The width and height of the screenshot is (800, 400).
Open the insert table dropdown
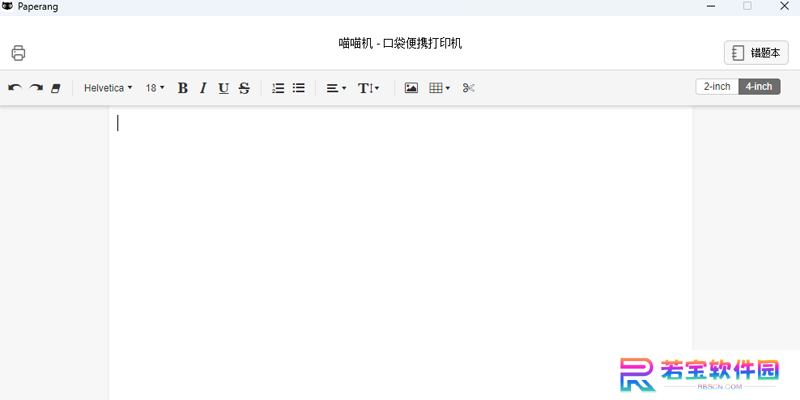tap(439, 88)
